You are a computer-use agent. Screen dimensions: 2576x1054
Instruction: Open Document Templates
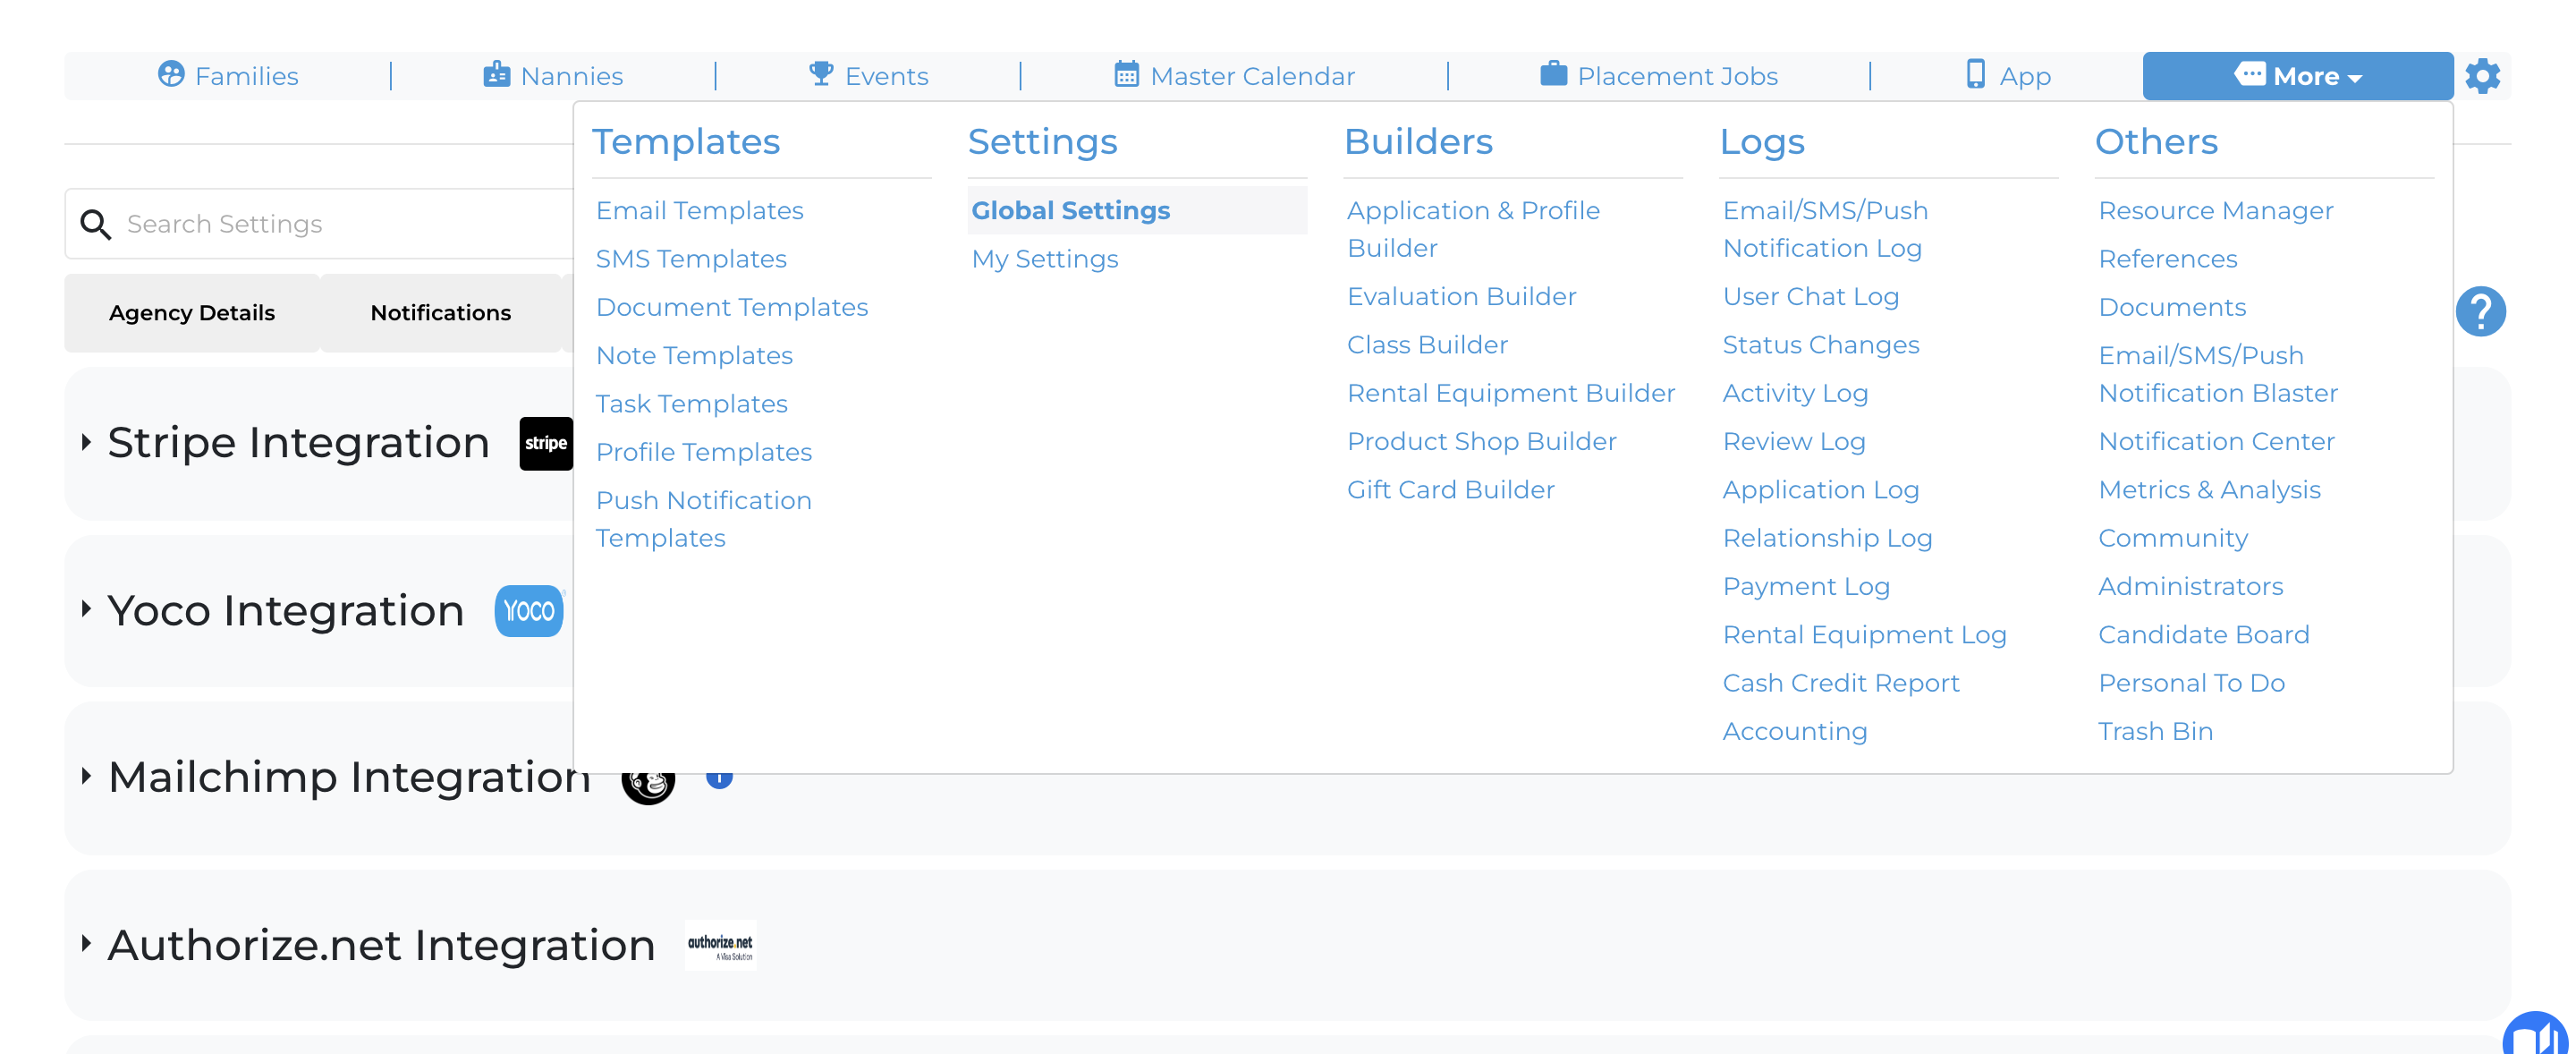(732, 307)
